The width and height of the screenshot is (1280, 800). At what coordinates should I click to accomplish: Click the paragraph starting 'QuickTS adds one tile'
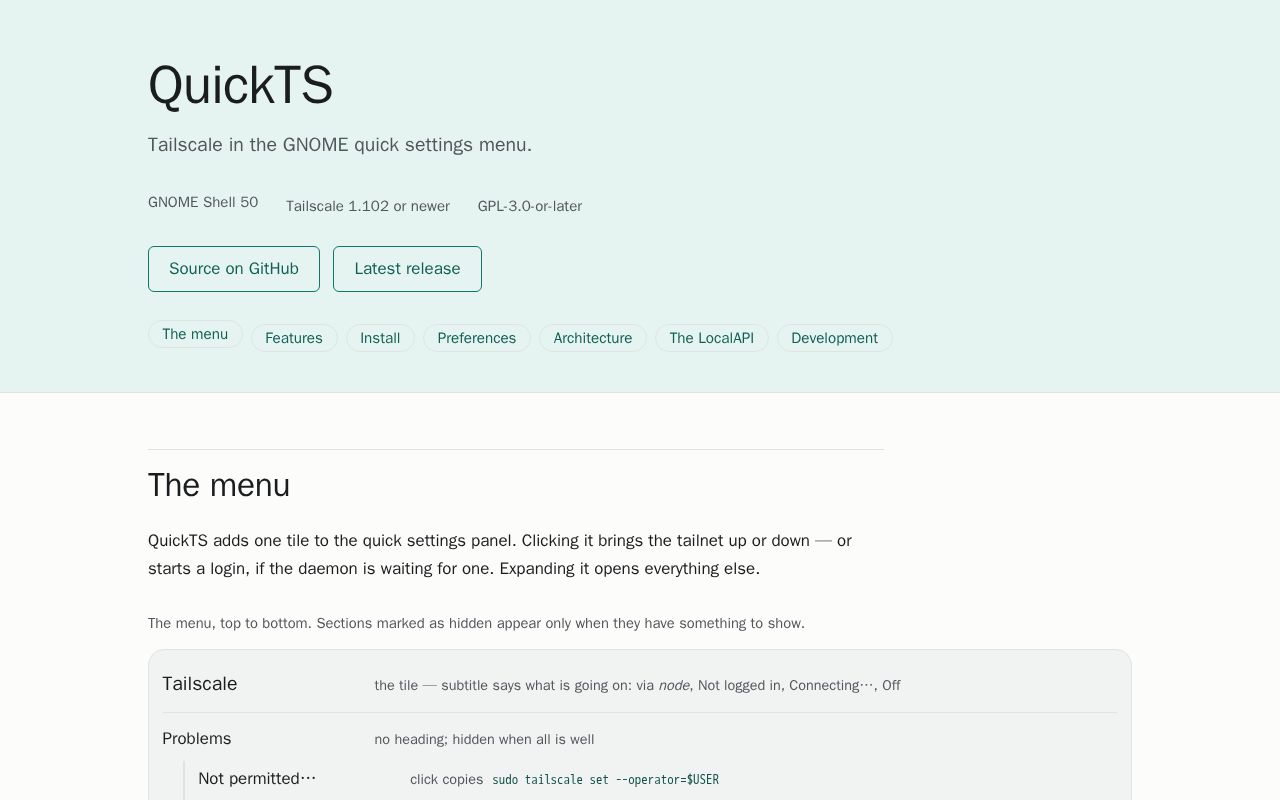500,555
